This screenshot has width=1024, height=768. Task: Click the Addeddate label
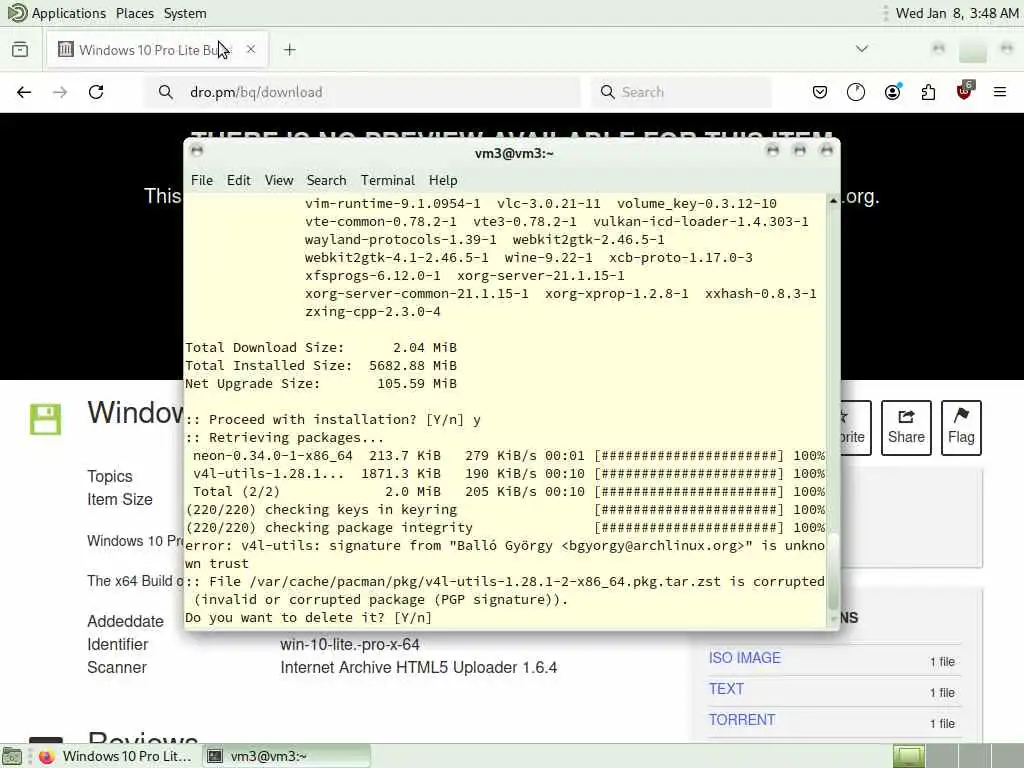pyautogui.click(x=125, y=621)
